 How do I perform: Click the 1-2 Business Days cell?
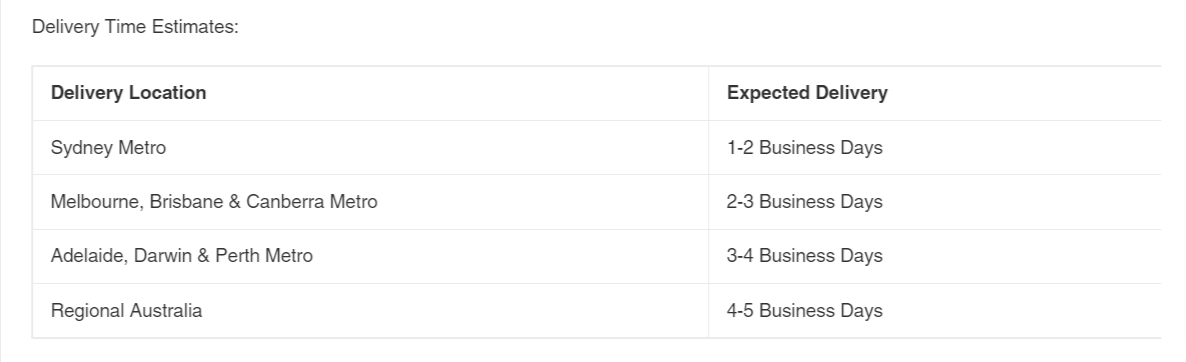point(935,147)
